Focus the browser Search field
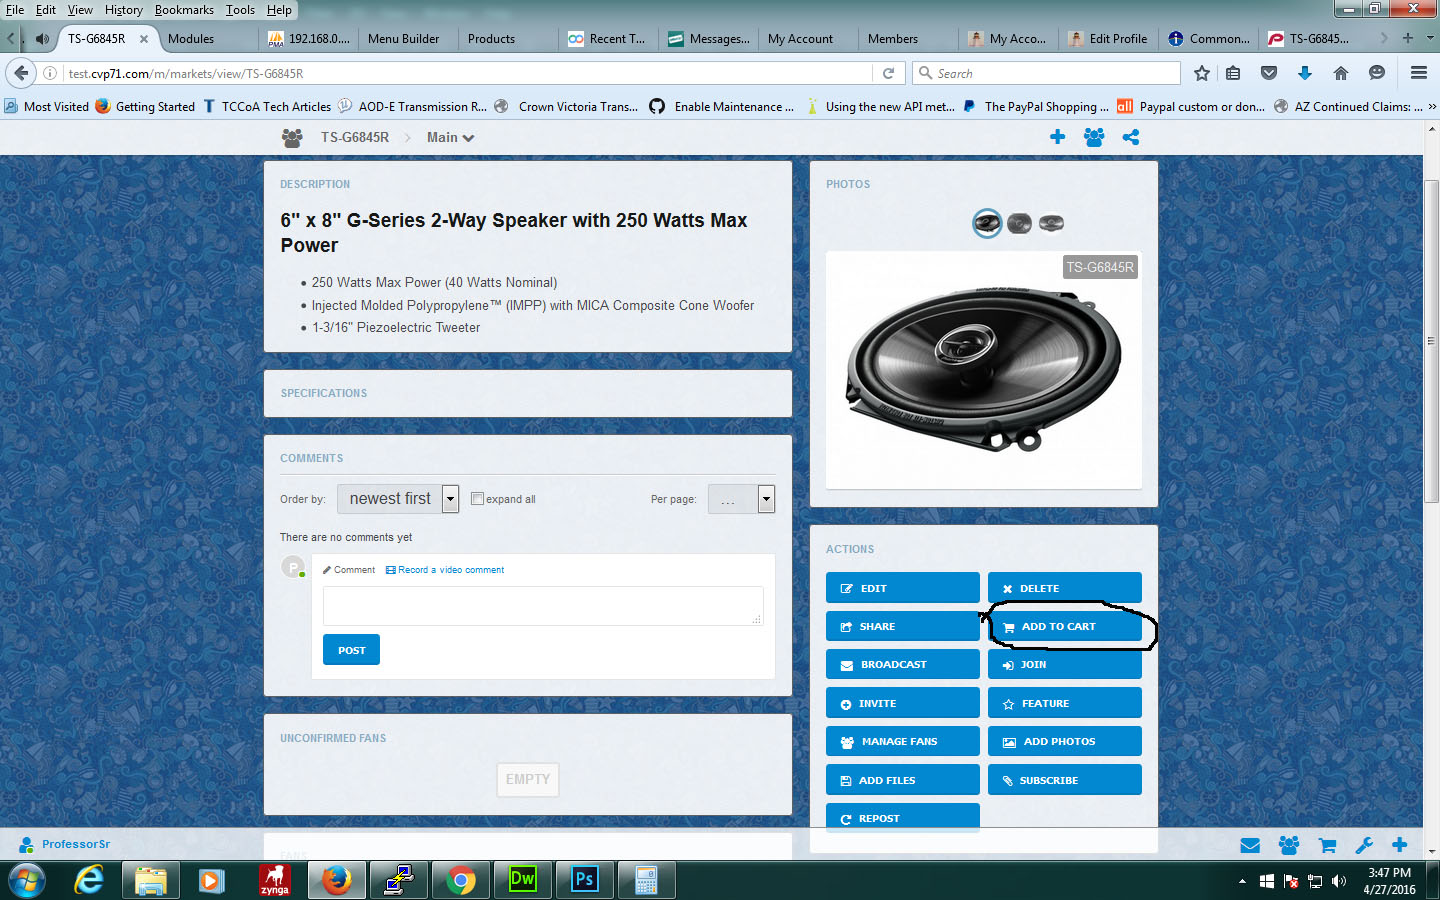This screenshot has height=900, width=1440. [x=1047, y=73]
